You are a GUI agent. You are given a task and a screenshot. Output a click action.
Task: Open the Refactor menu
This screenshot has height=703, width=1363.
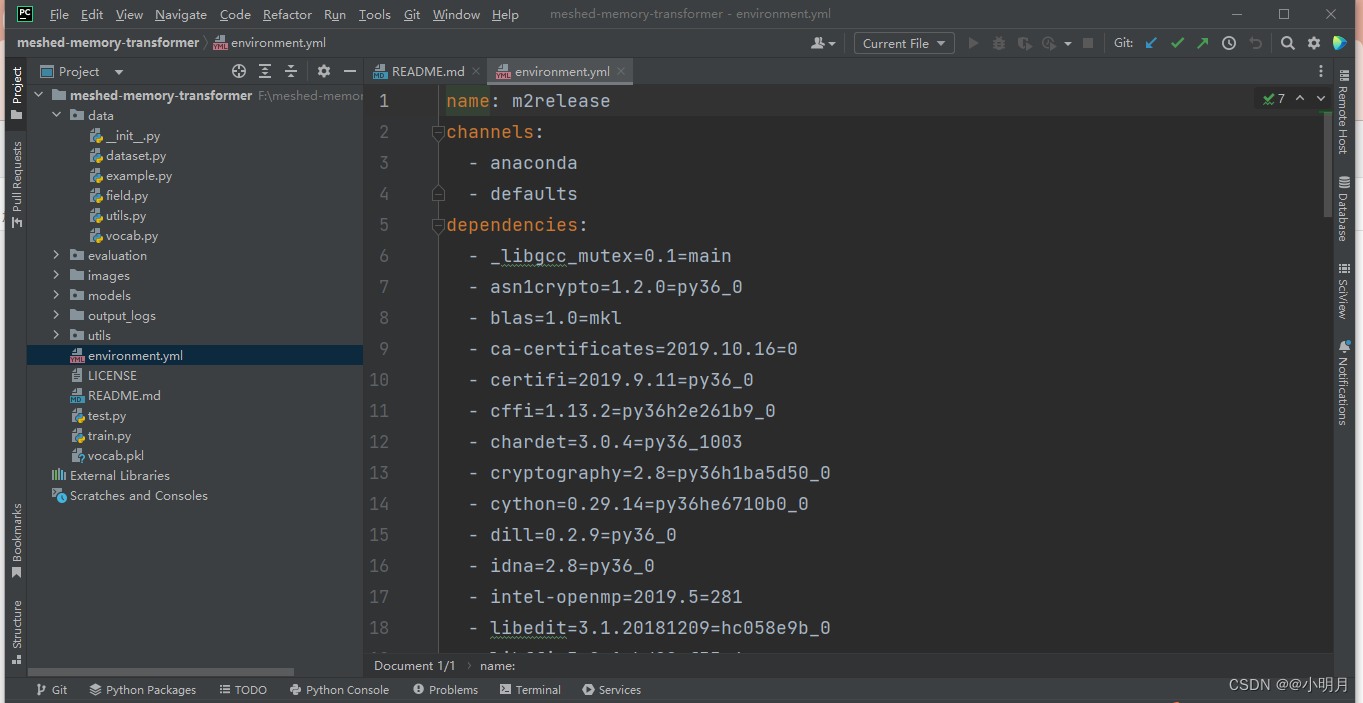pyautogui.click(x=287, y=14)
